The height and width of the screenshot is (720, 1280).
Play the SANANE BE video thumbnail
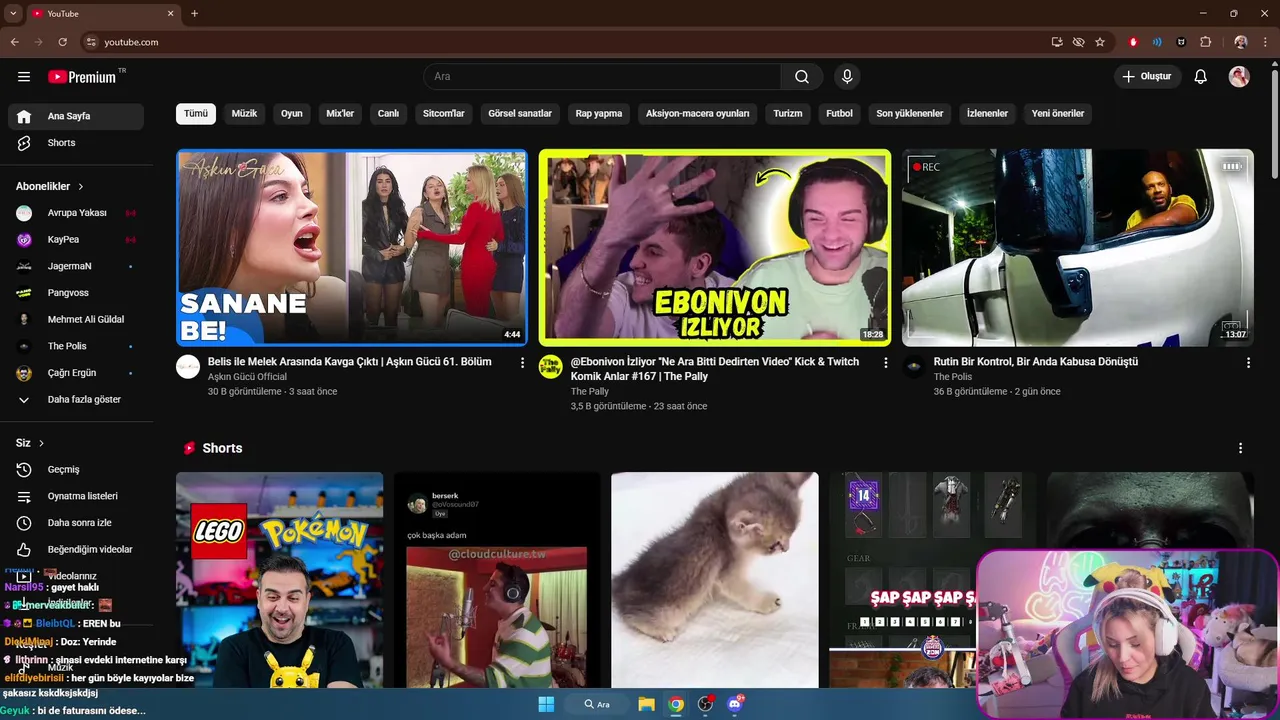click(352, 247)
